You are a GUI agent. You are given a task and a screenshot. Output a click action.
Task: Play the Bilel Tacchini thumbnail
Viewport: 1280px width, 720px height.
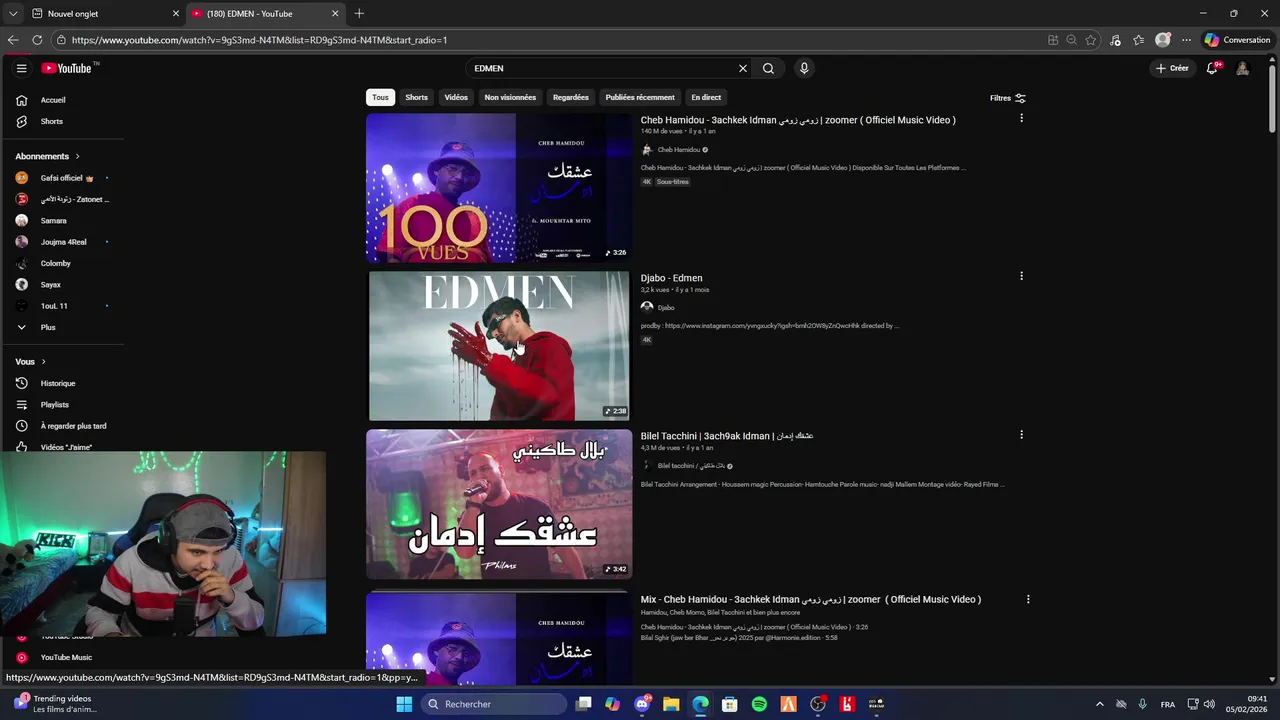click(x=499, y=504)
